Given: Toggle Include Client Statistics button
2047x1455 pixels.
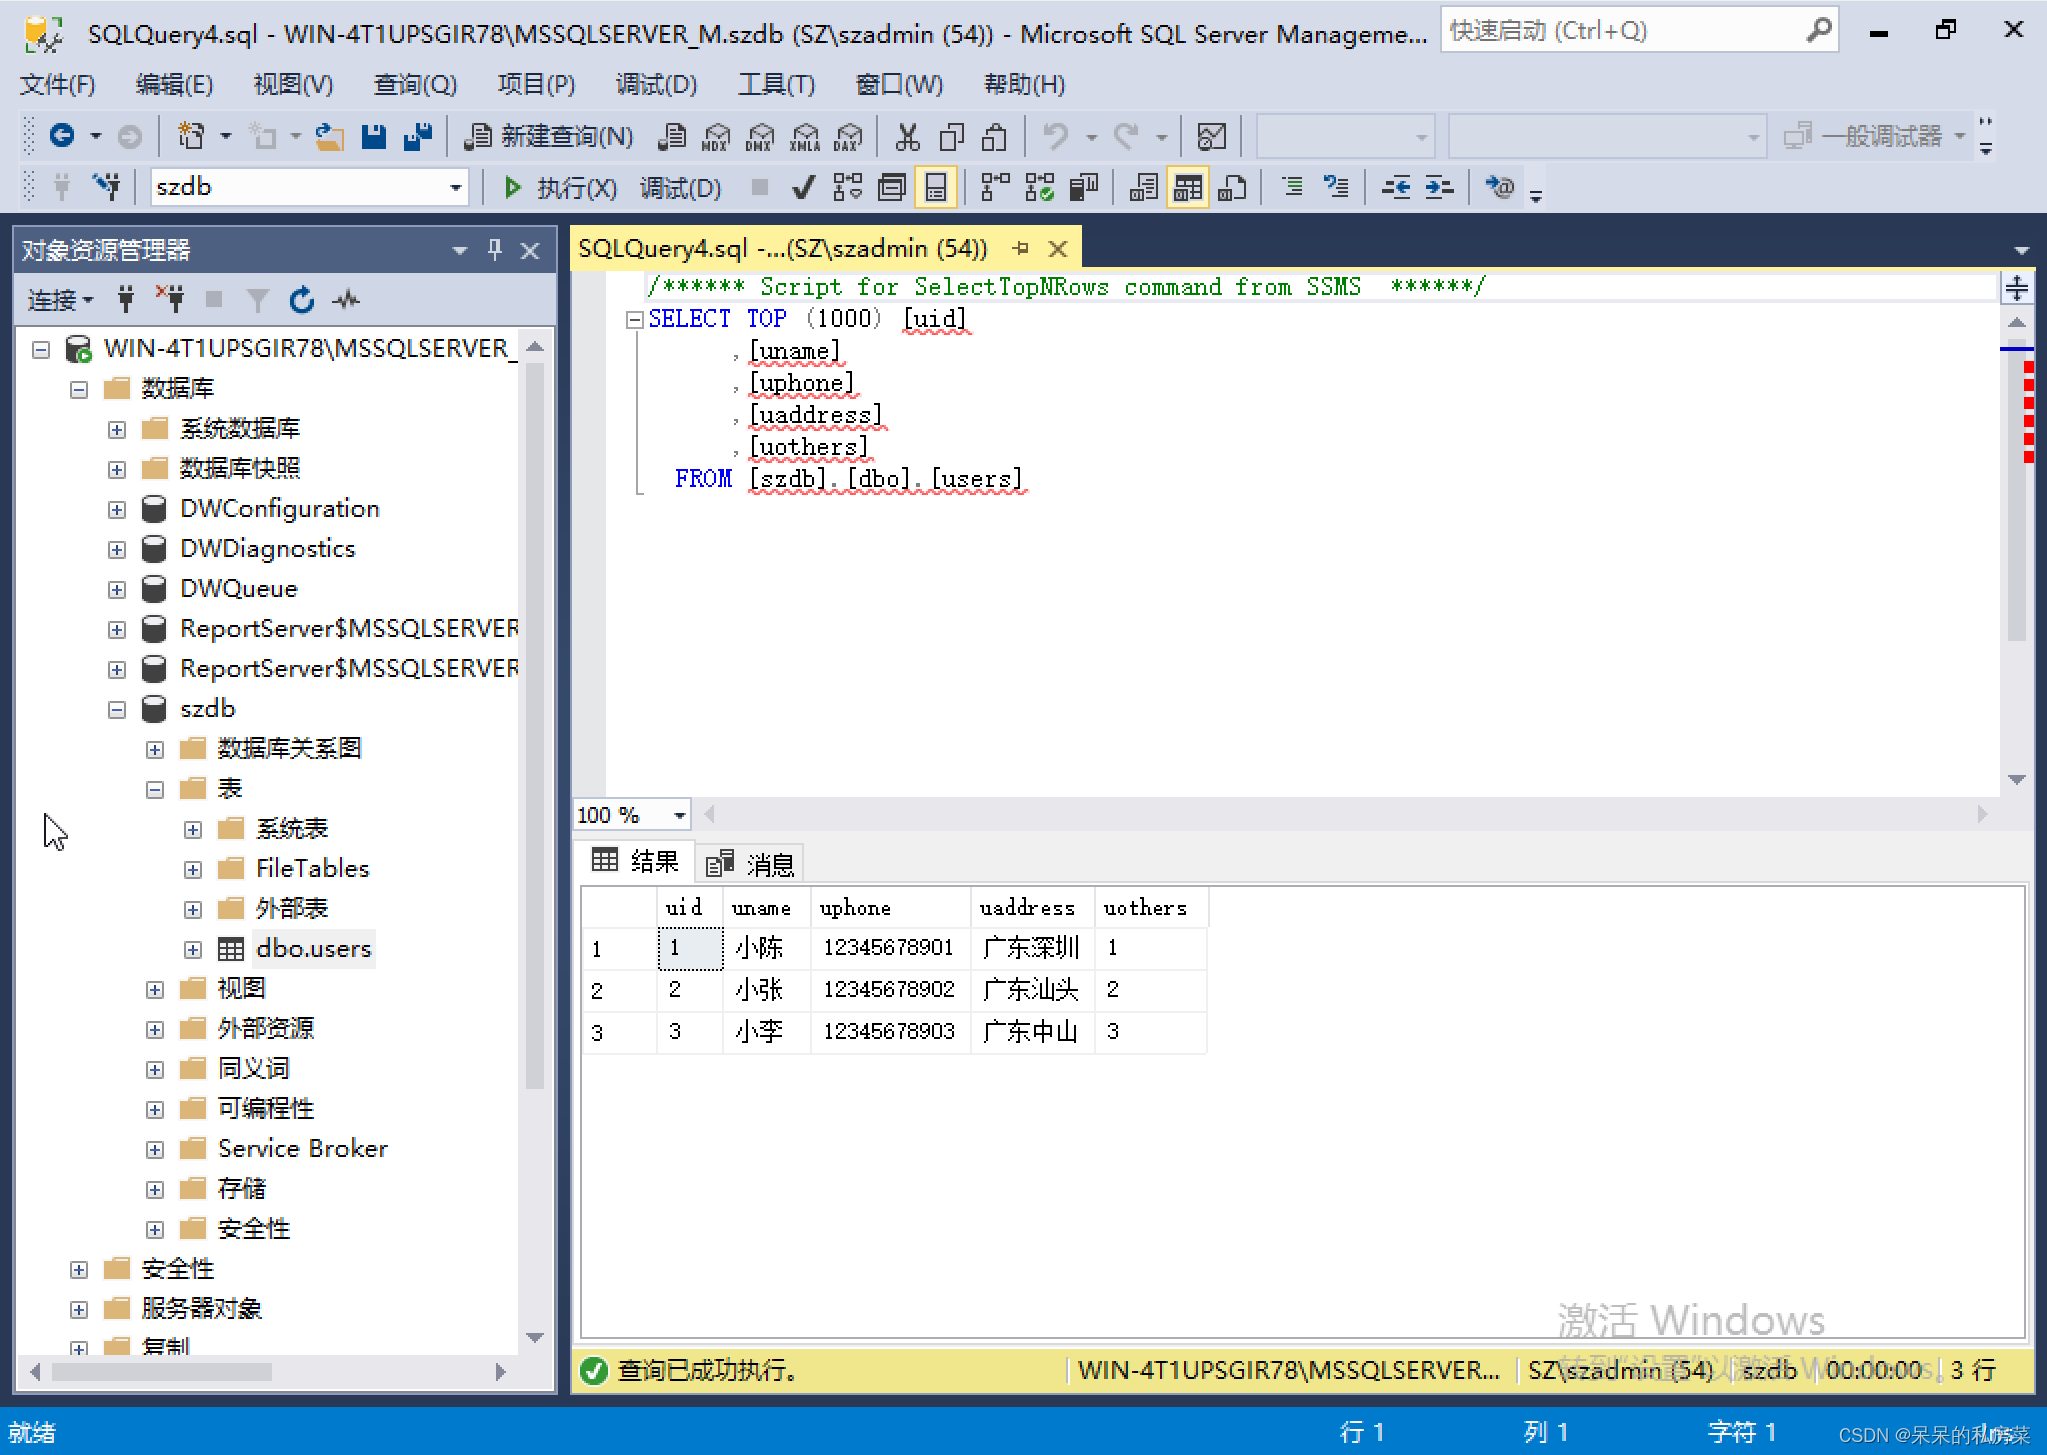Looking at the screenshot, I should (x=1083, y=187).
